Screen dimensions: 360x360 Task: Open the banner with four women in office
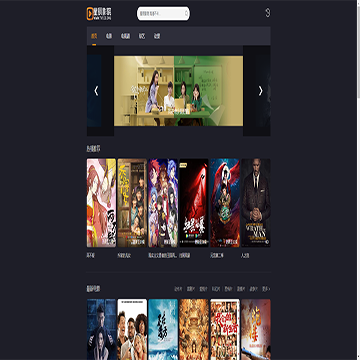coord(178,91)
